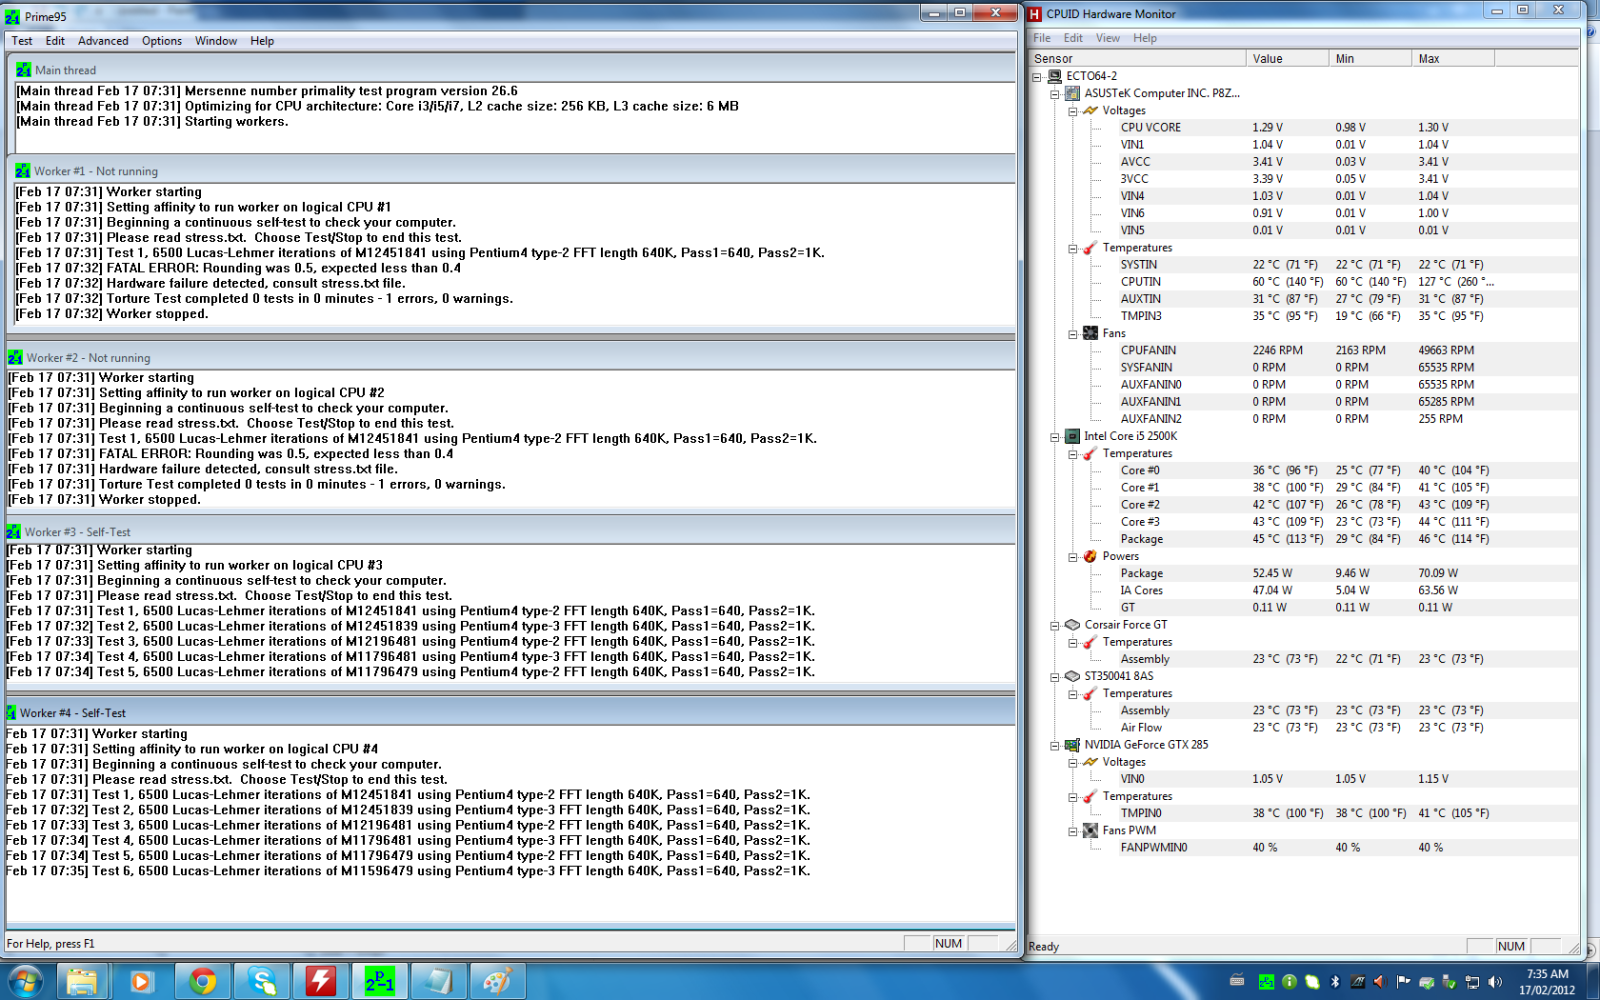Open the Help menu in CPUID Hardware Monitor
Image resolution: width=1600 pixels, height=1000 pixels.
click(1145, 38)
